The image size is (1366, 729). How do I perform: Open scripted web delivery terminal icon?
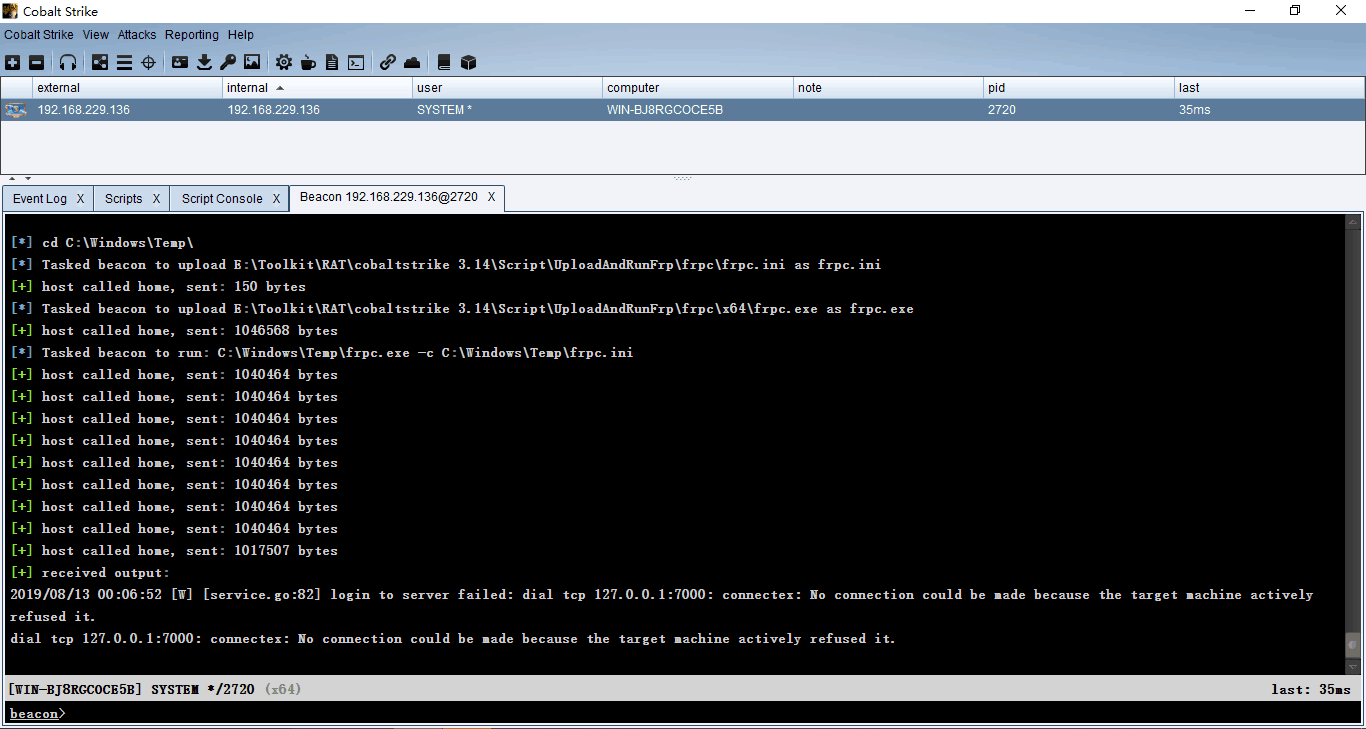356,62
